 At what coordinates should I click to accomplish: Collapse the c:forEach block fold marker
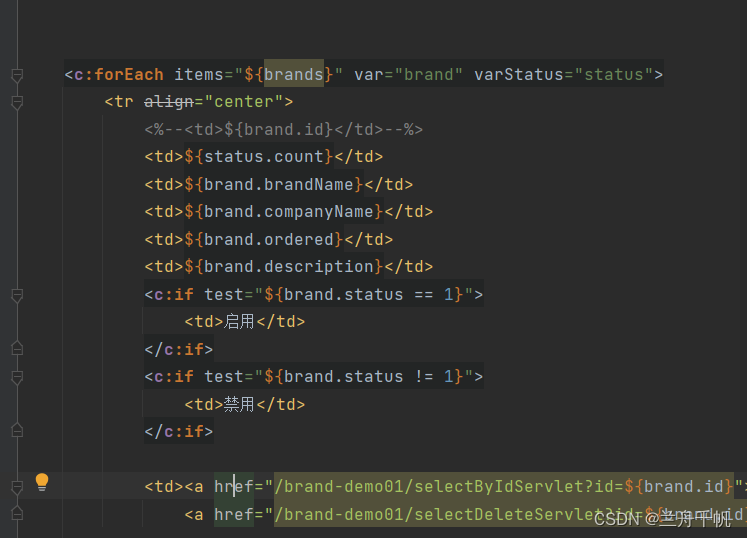17,75
